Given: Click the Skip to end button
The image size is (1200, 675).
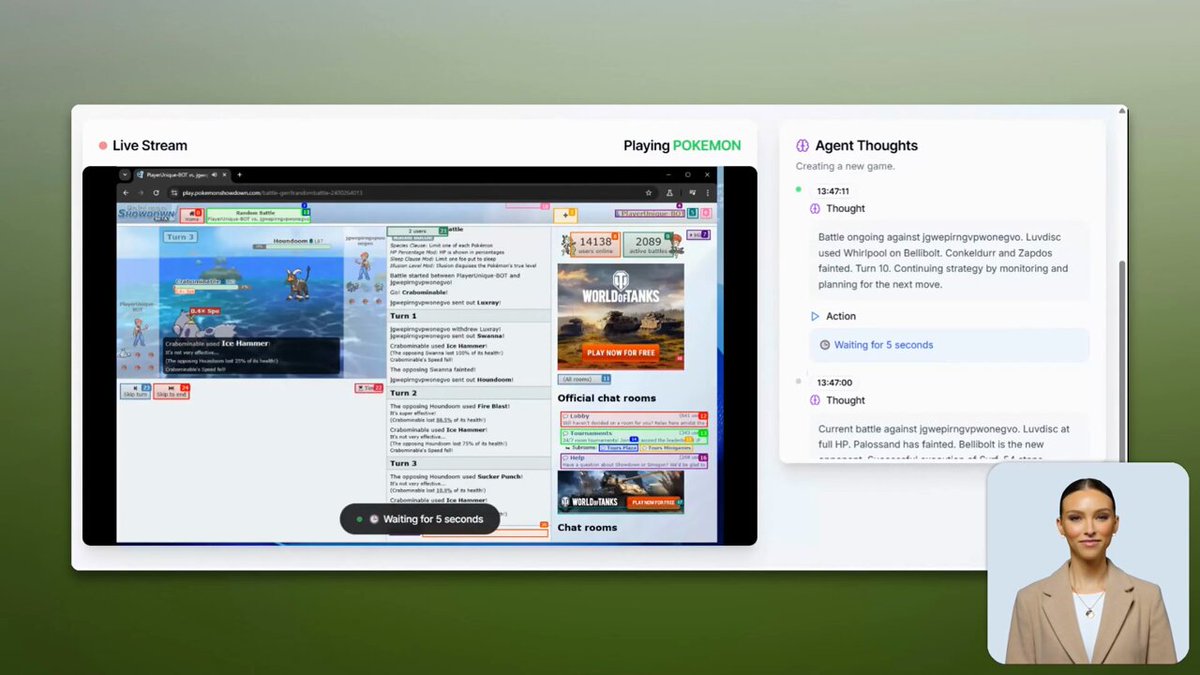Looking at the screenshot, I should point(171,391).
